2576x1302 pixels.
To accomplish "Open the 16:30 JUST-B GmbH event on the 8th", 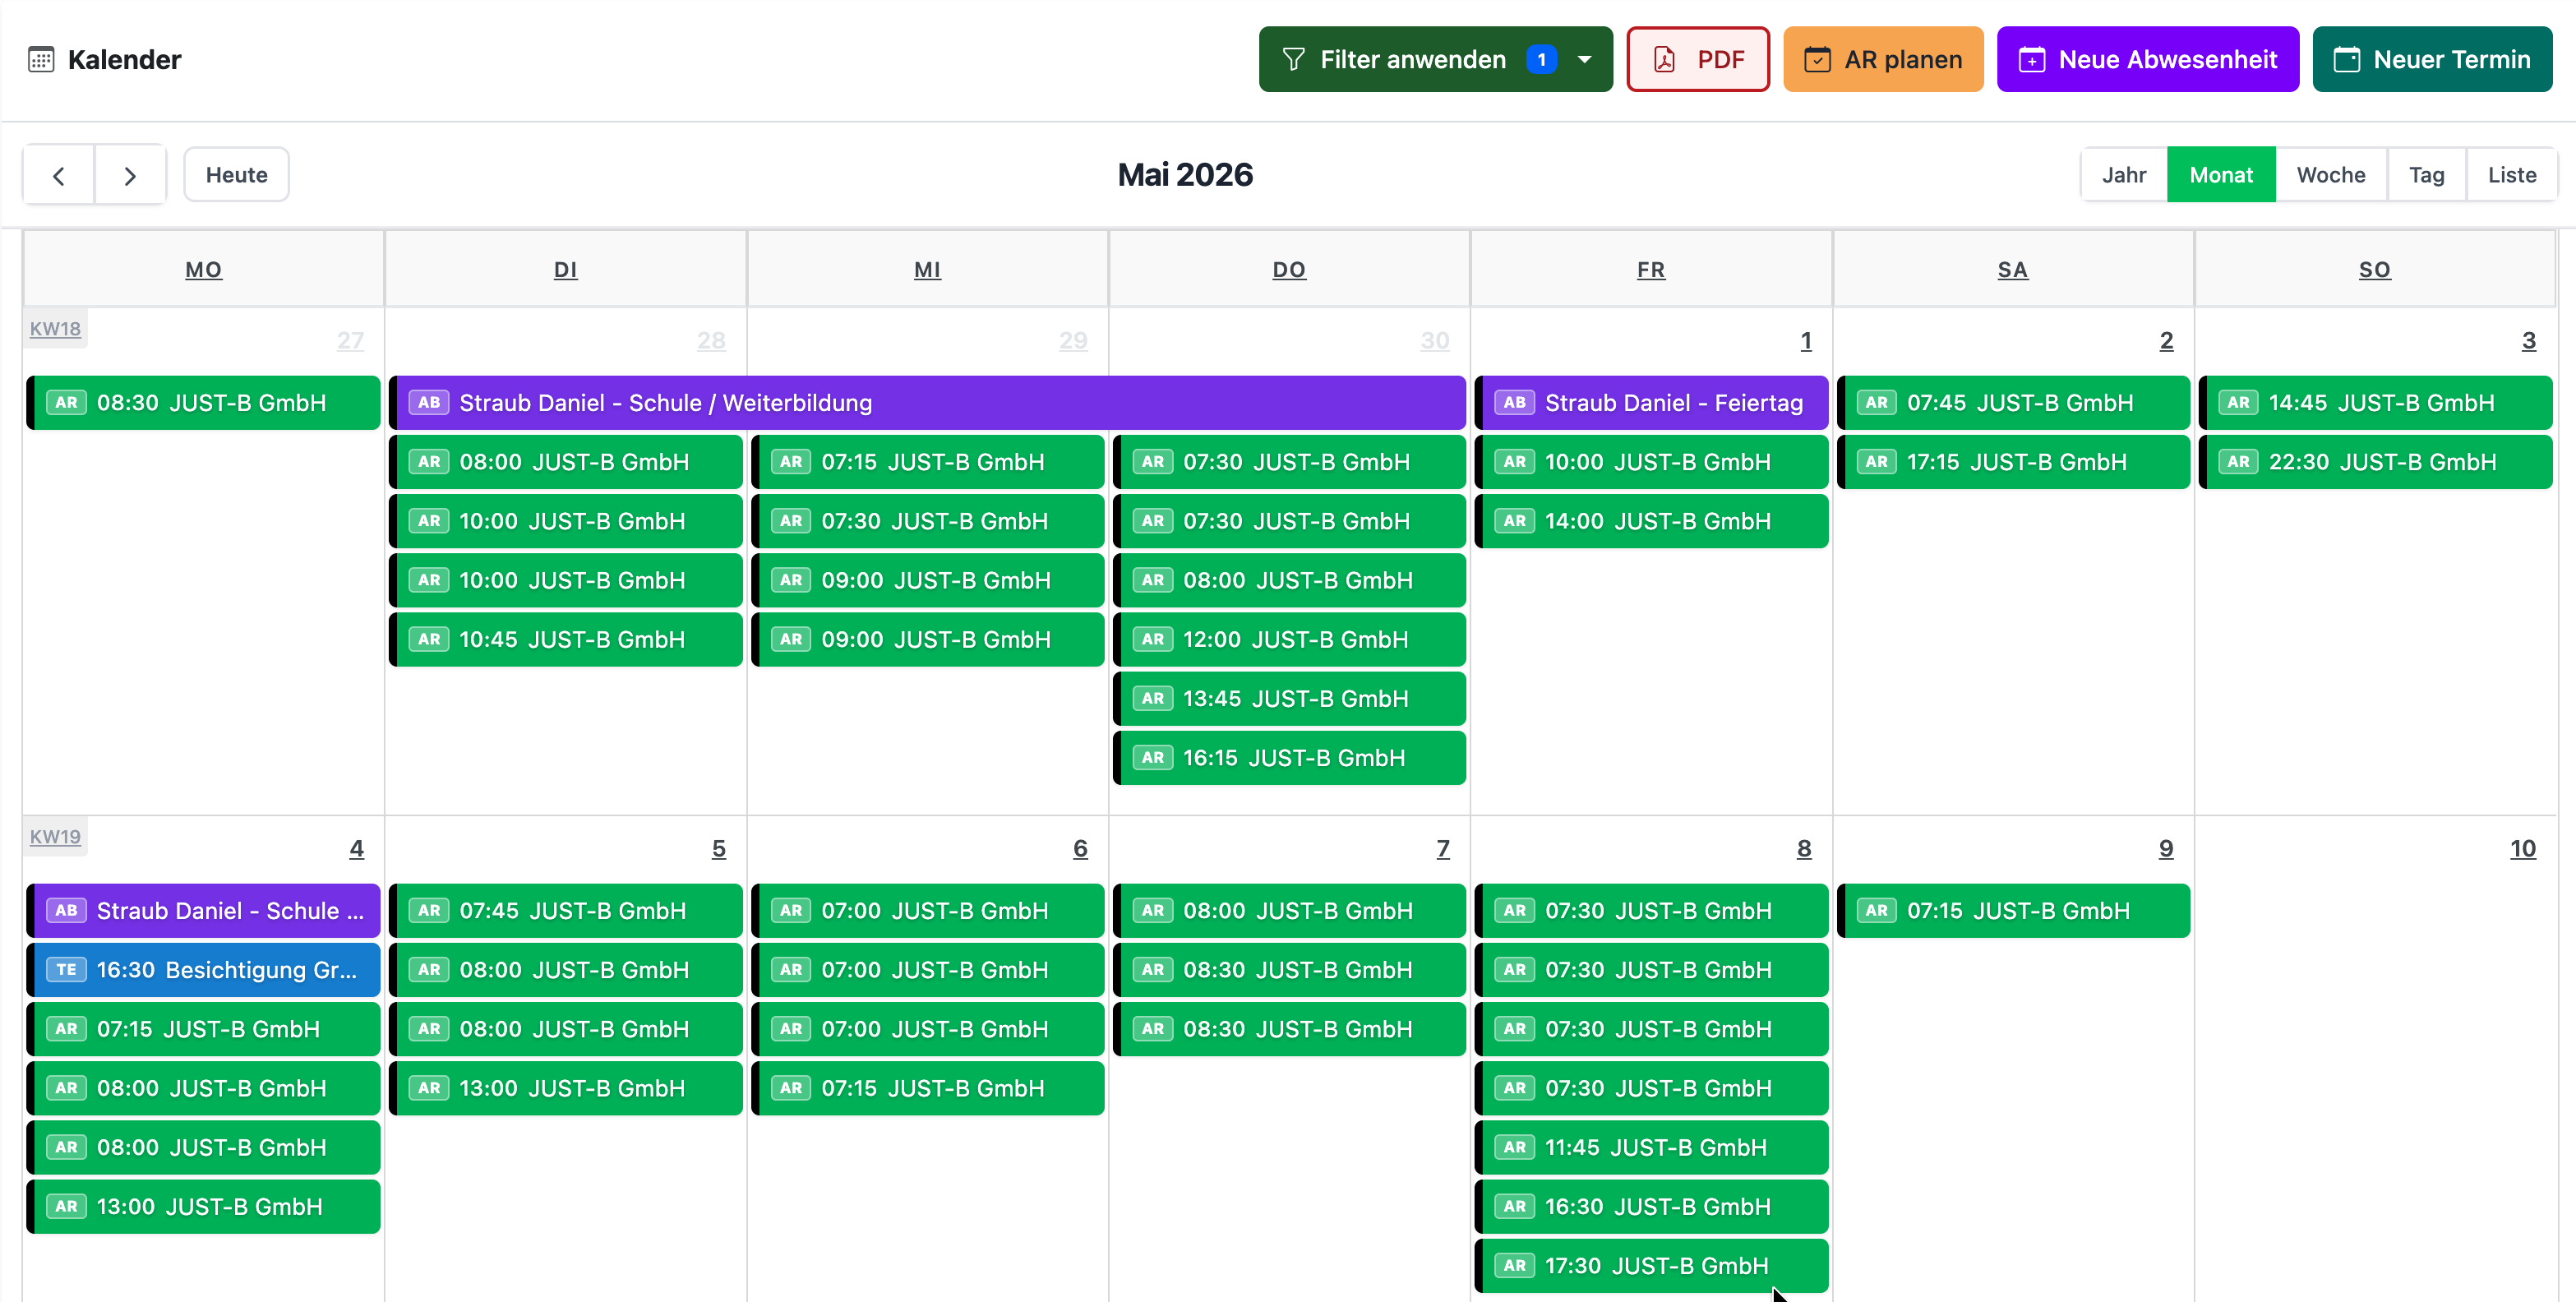I will coord(1651,1207).
